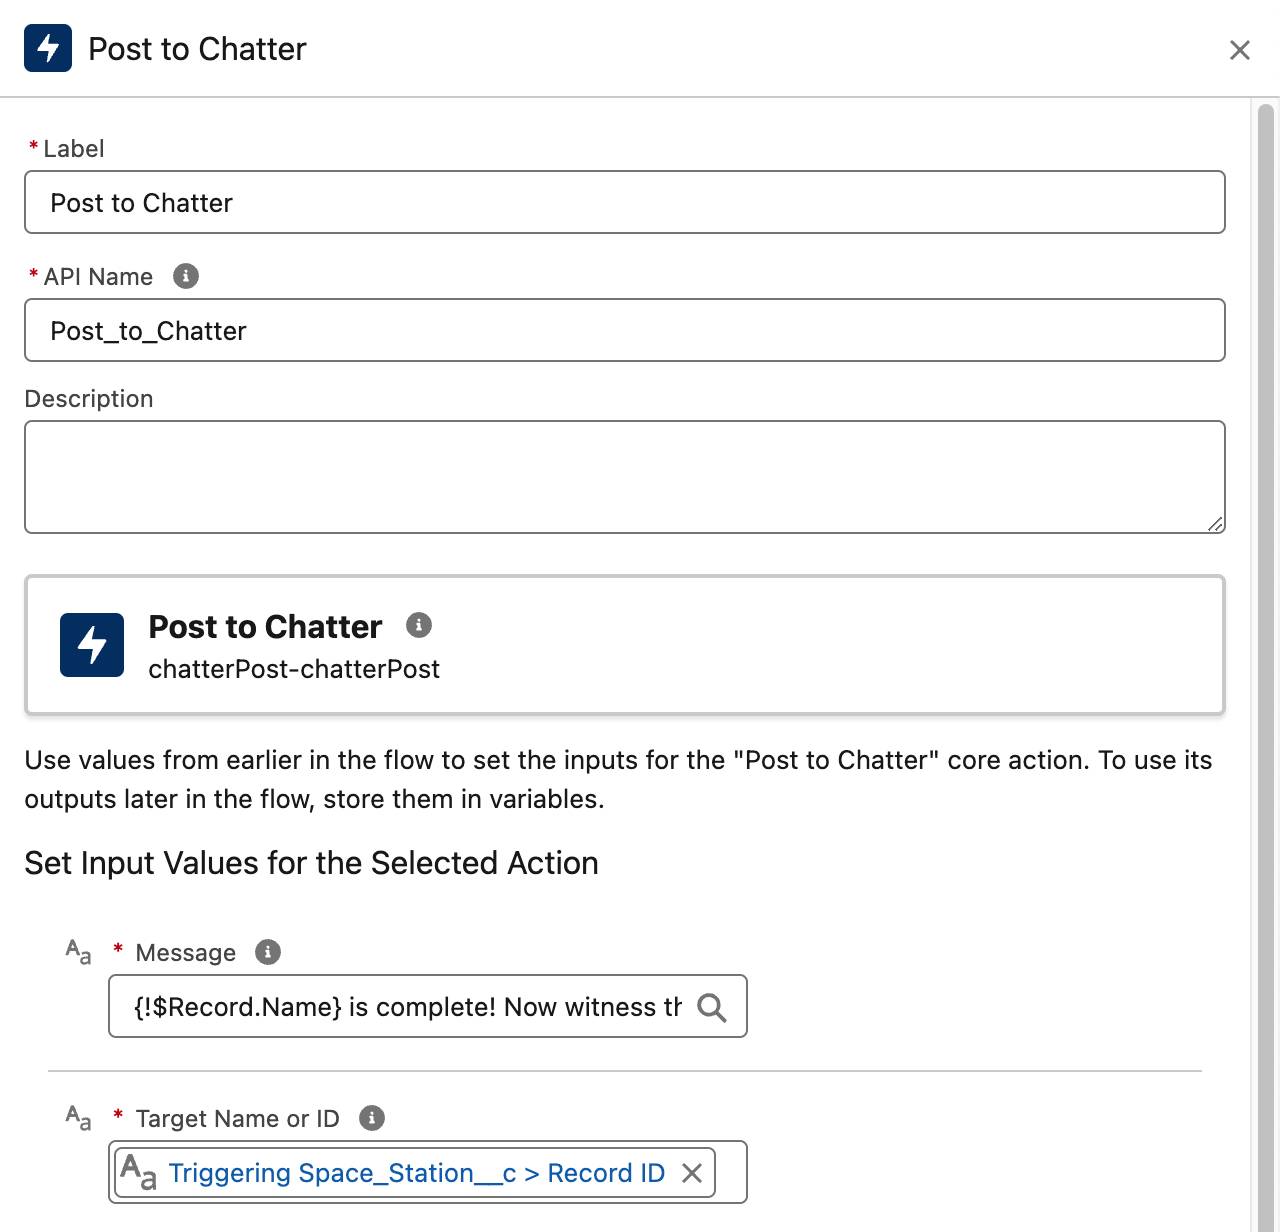Open info tooltip beside Post to Chatter action title
The height and width of the screenshot is (1232, 1280).
pos(419,625)
